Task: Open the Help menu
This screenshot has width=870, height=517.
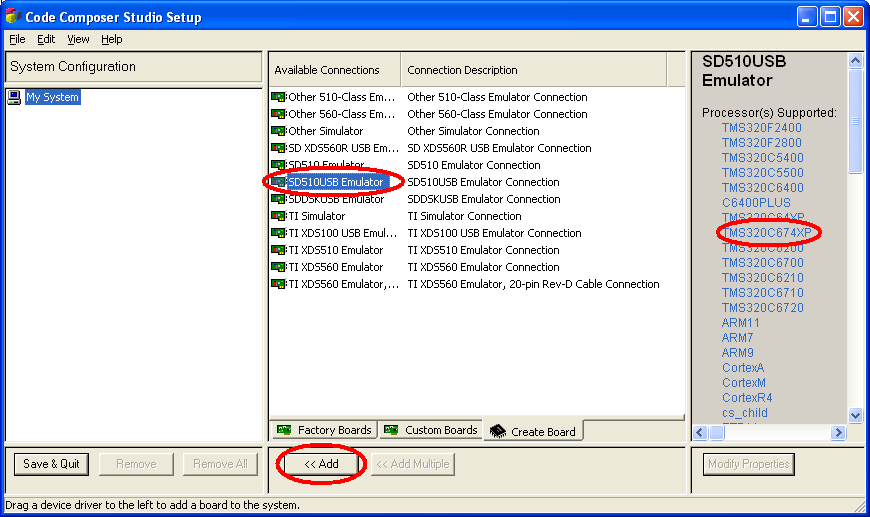Action: pyautogui.click(x=112, y=39)
